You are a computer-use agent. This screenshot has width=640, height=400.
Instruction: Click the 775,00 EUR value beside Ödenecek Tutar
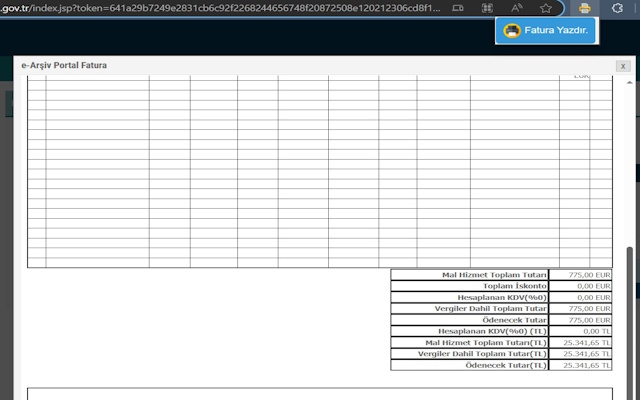pos(589,320)
